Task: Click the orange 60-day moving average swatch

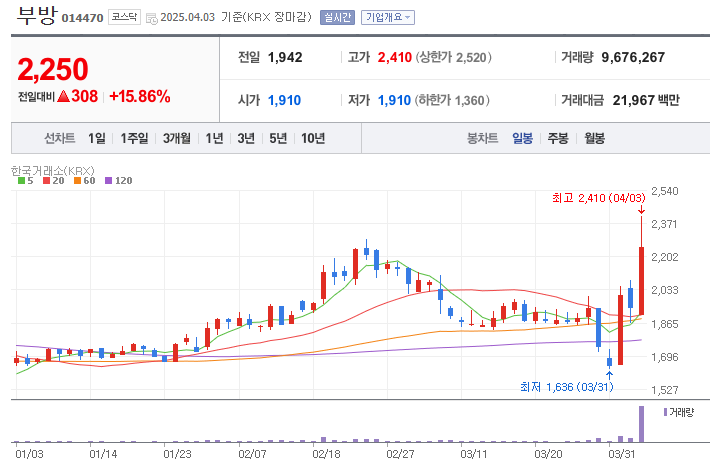Action: click(77, 181)
